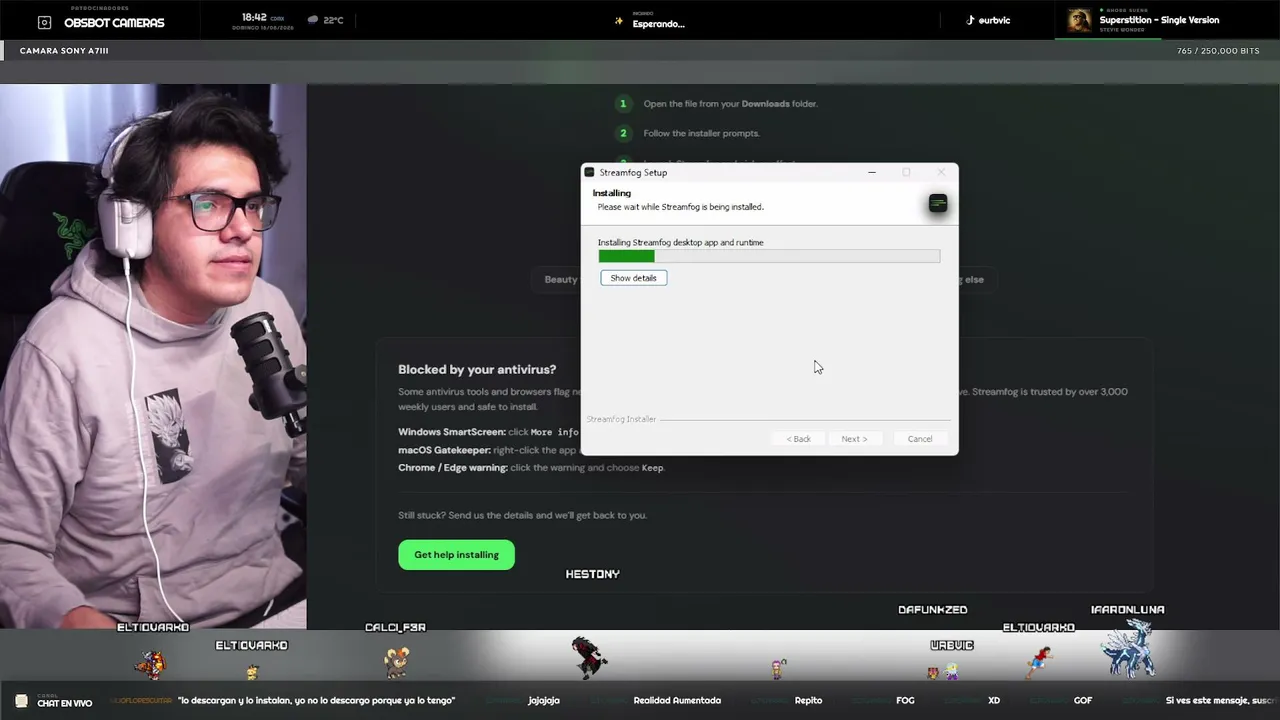The width and height of the screenshot is (1280, 720).
Task: Click the 'XD' chat message
Action: [x=994, y=701]
